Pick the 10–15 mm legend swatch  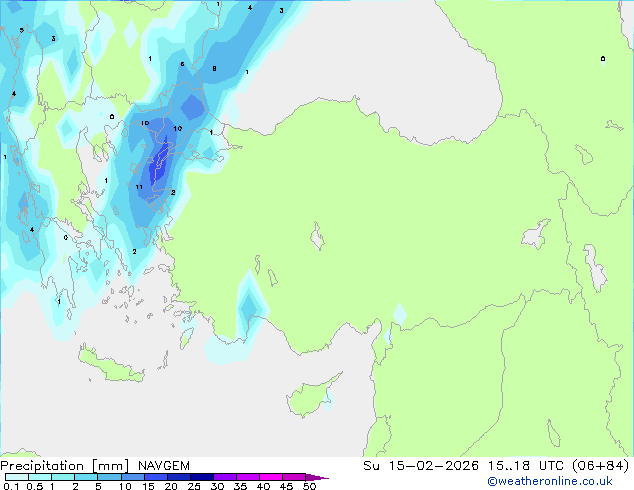(x=133, y=477)
